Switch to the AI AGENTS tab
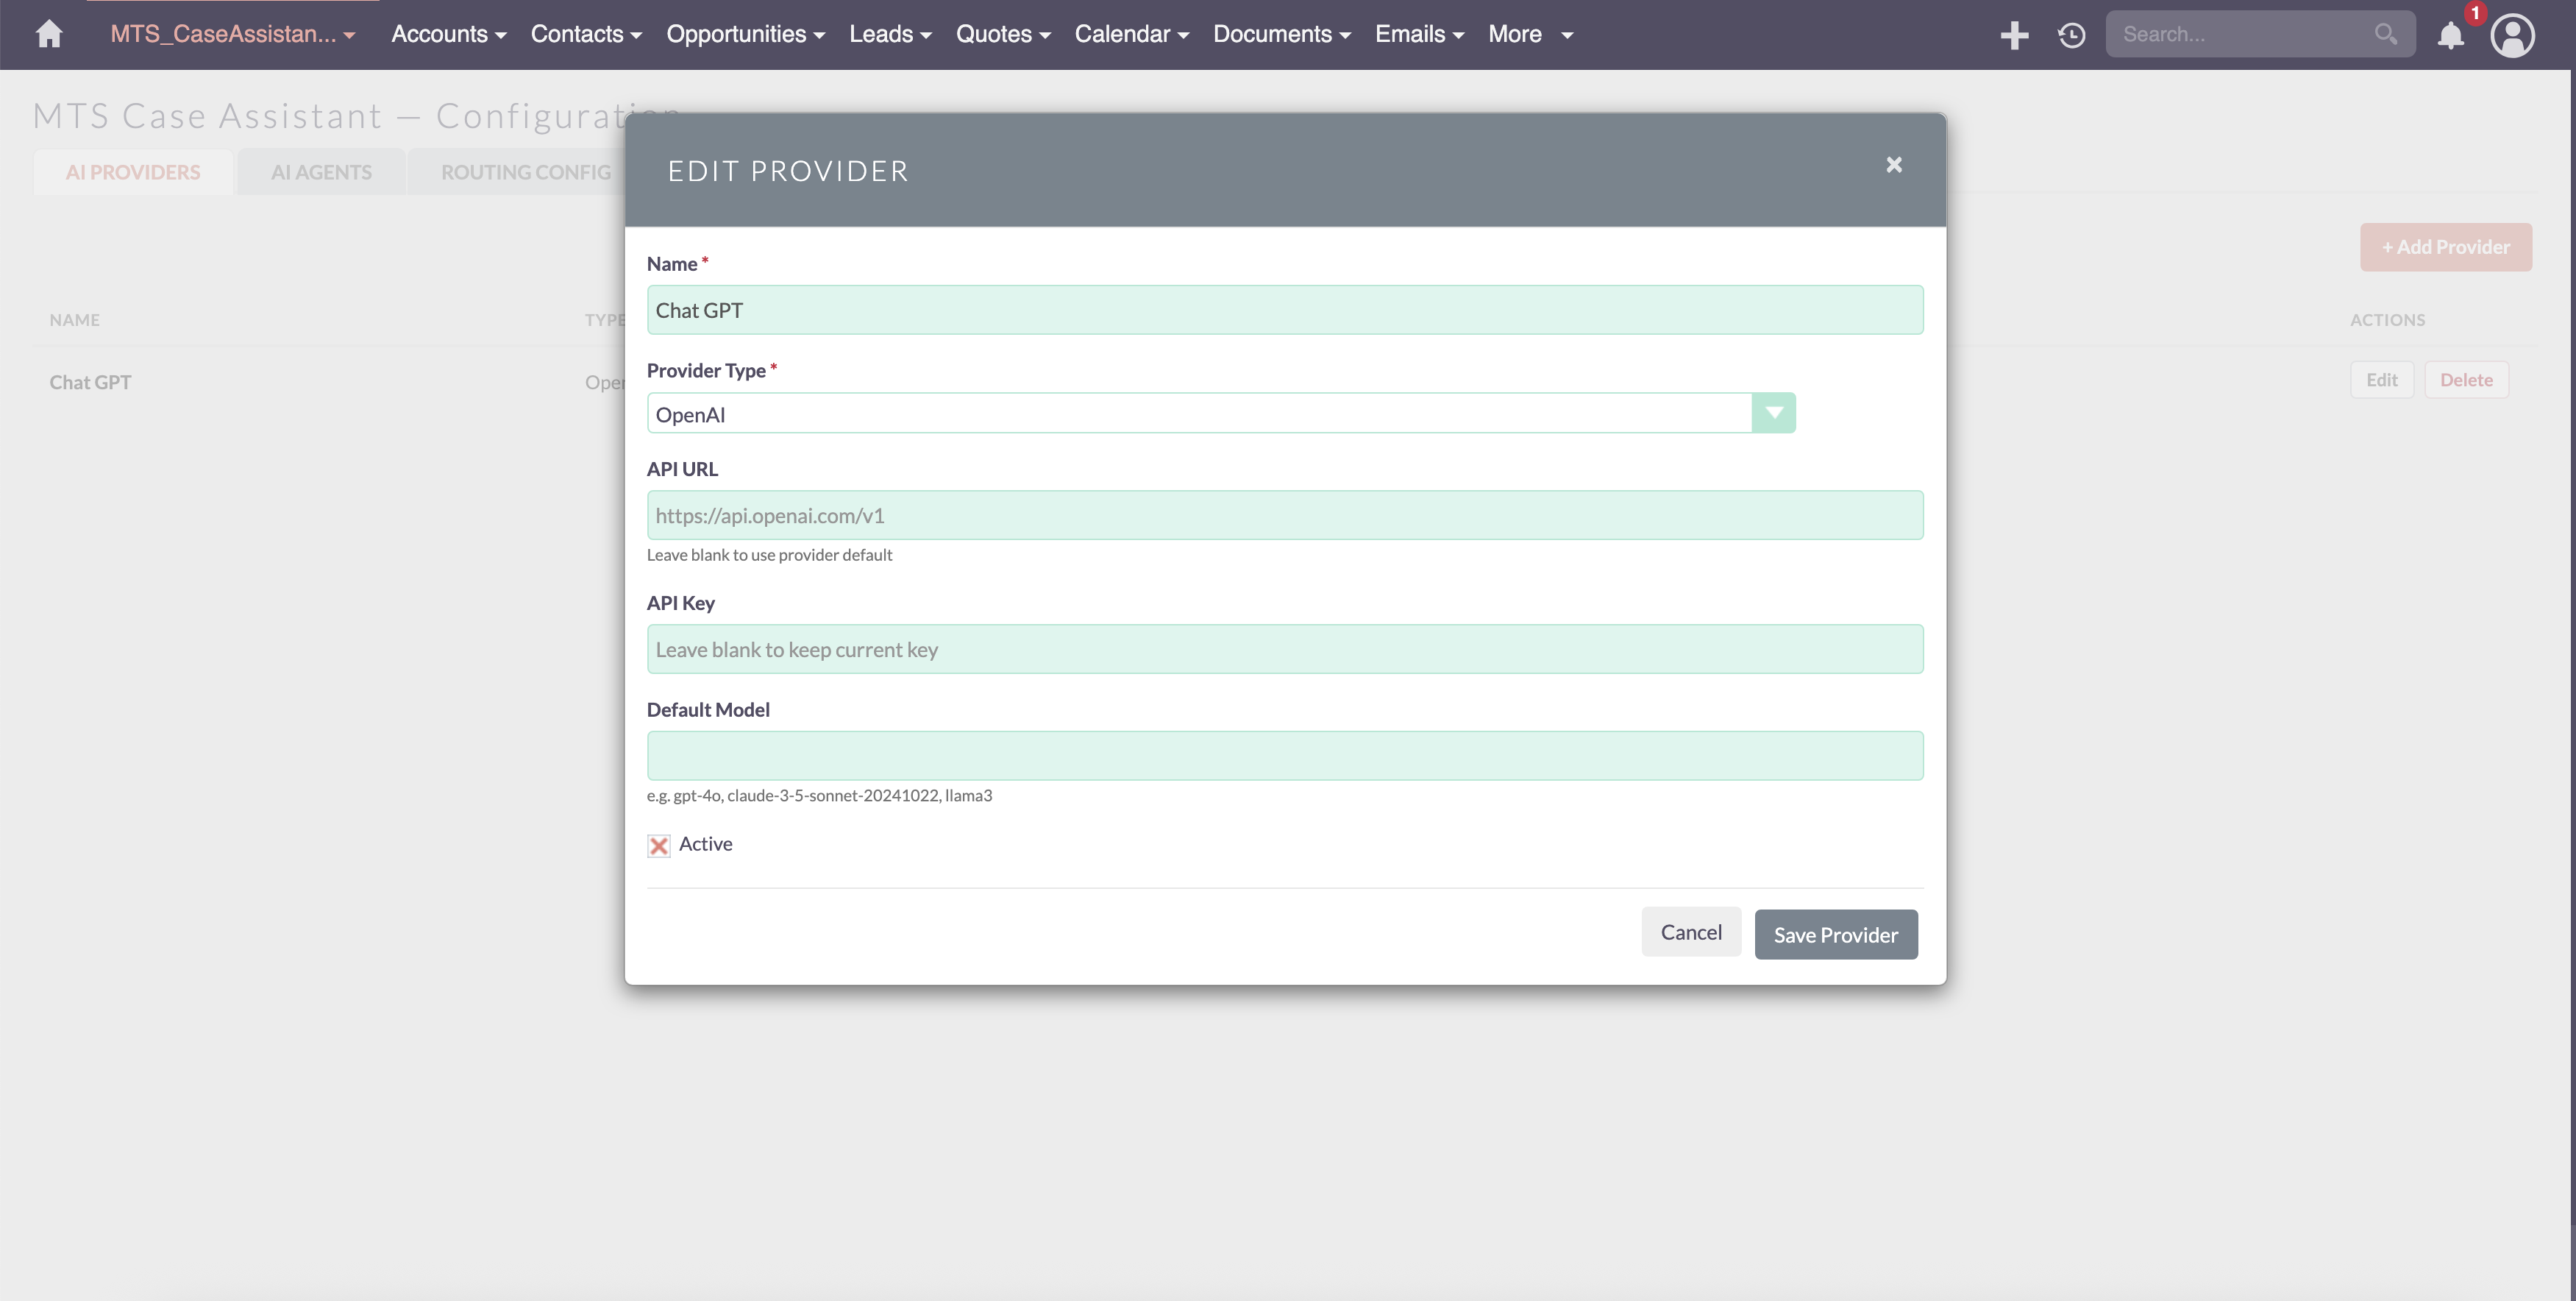This screenshot has width=2576, height=1301. (x=321, y=171)
